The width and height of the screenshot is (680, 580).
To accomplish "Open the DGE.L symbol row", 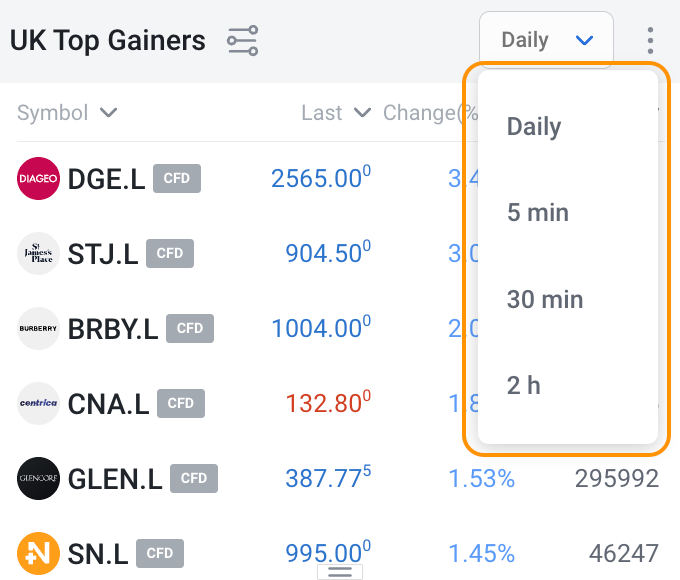I will 105,179.
